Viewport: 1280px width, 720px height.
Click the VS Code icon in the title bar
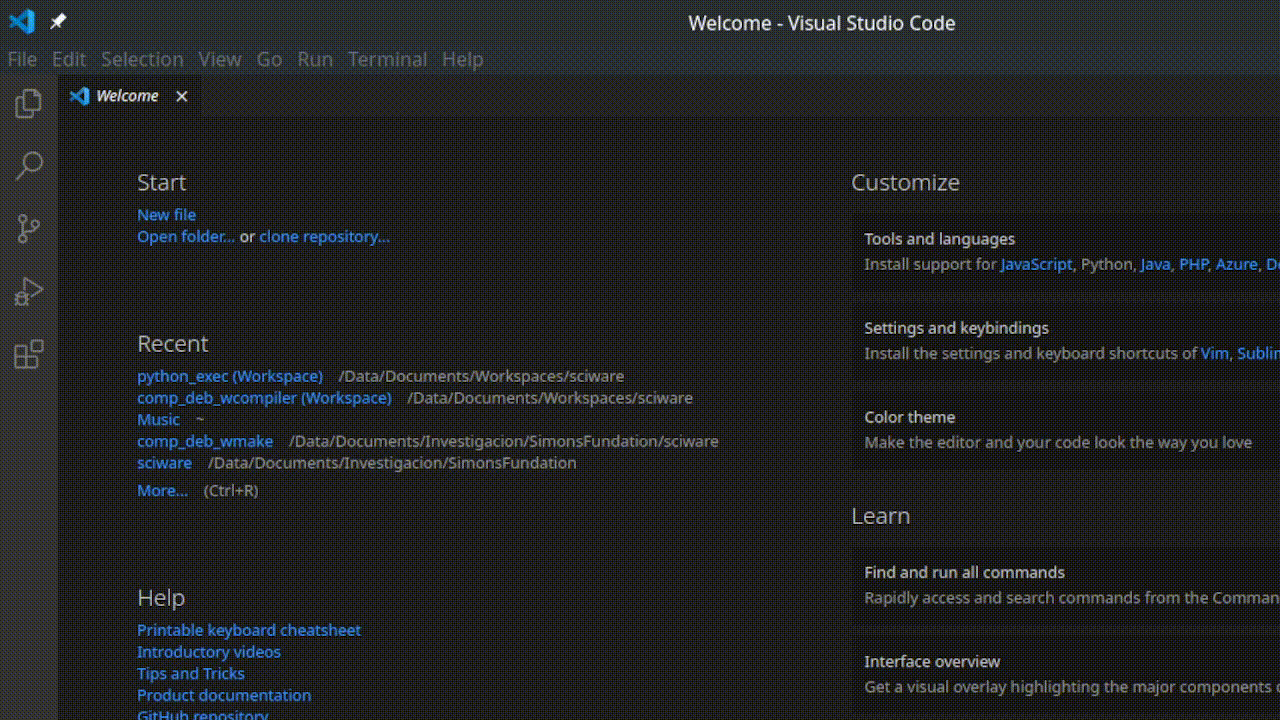[x=21, y=21]
